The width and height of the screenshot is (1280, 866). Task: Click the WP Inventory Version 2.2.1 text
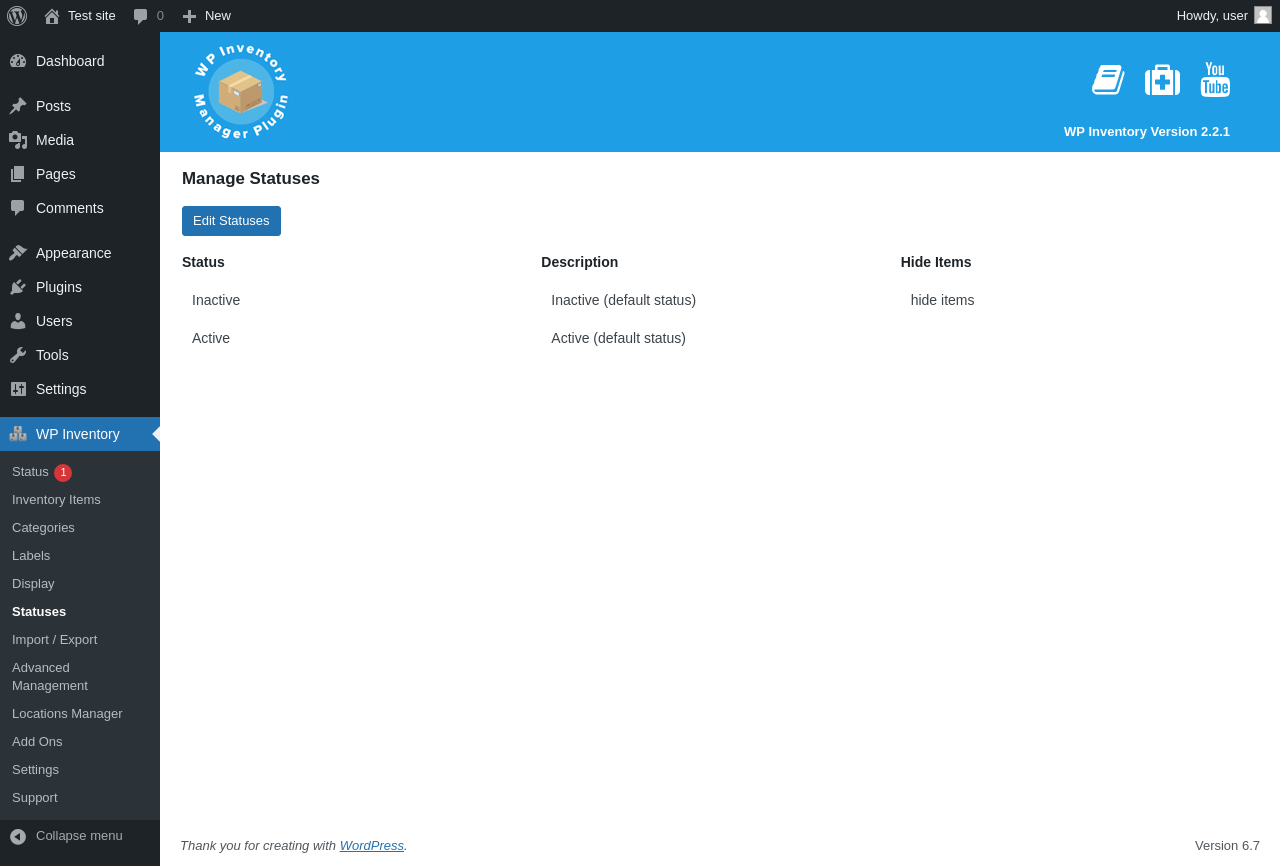pos(1147,132)
